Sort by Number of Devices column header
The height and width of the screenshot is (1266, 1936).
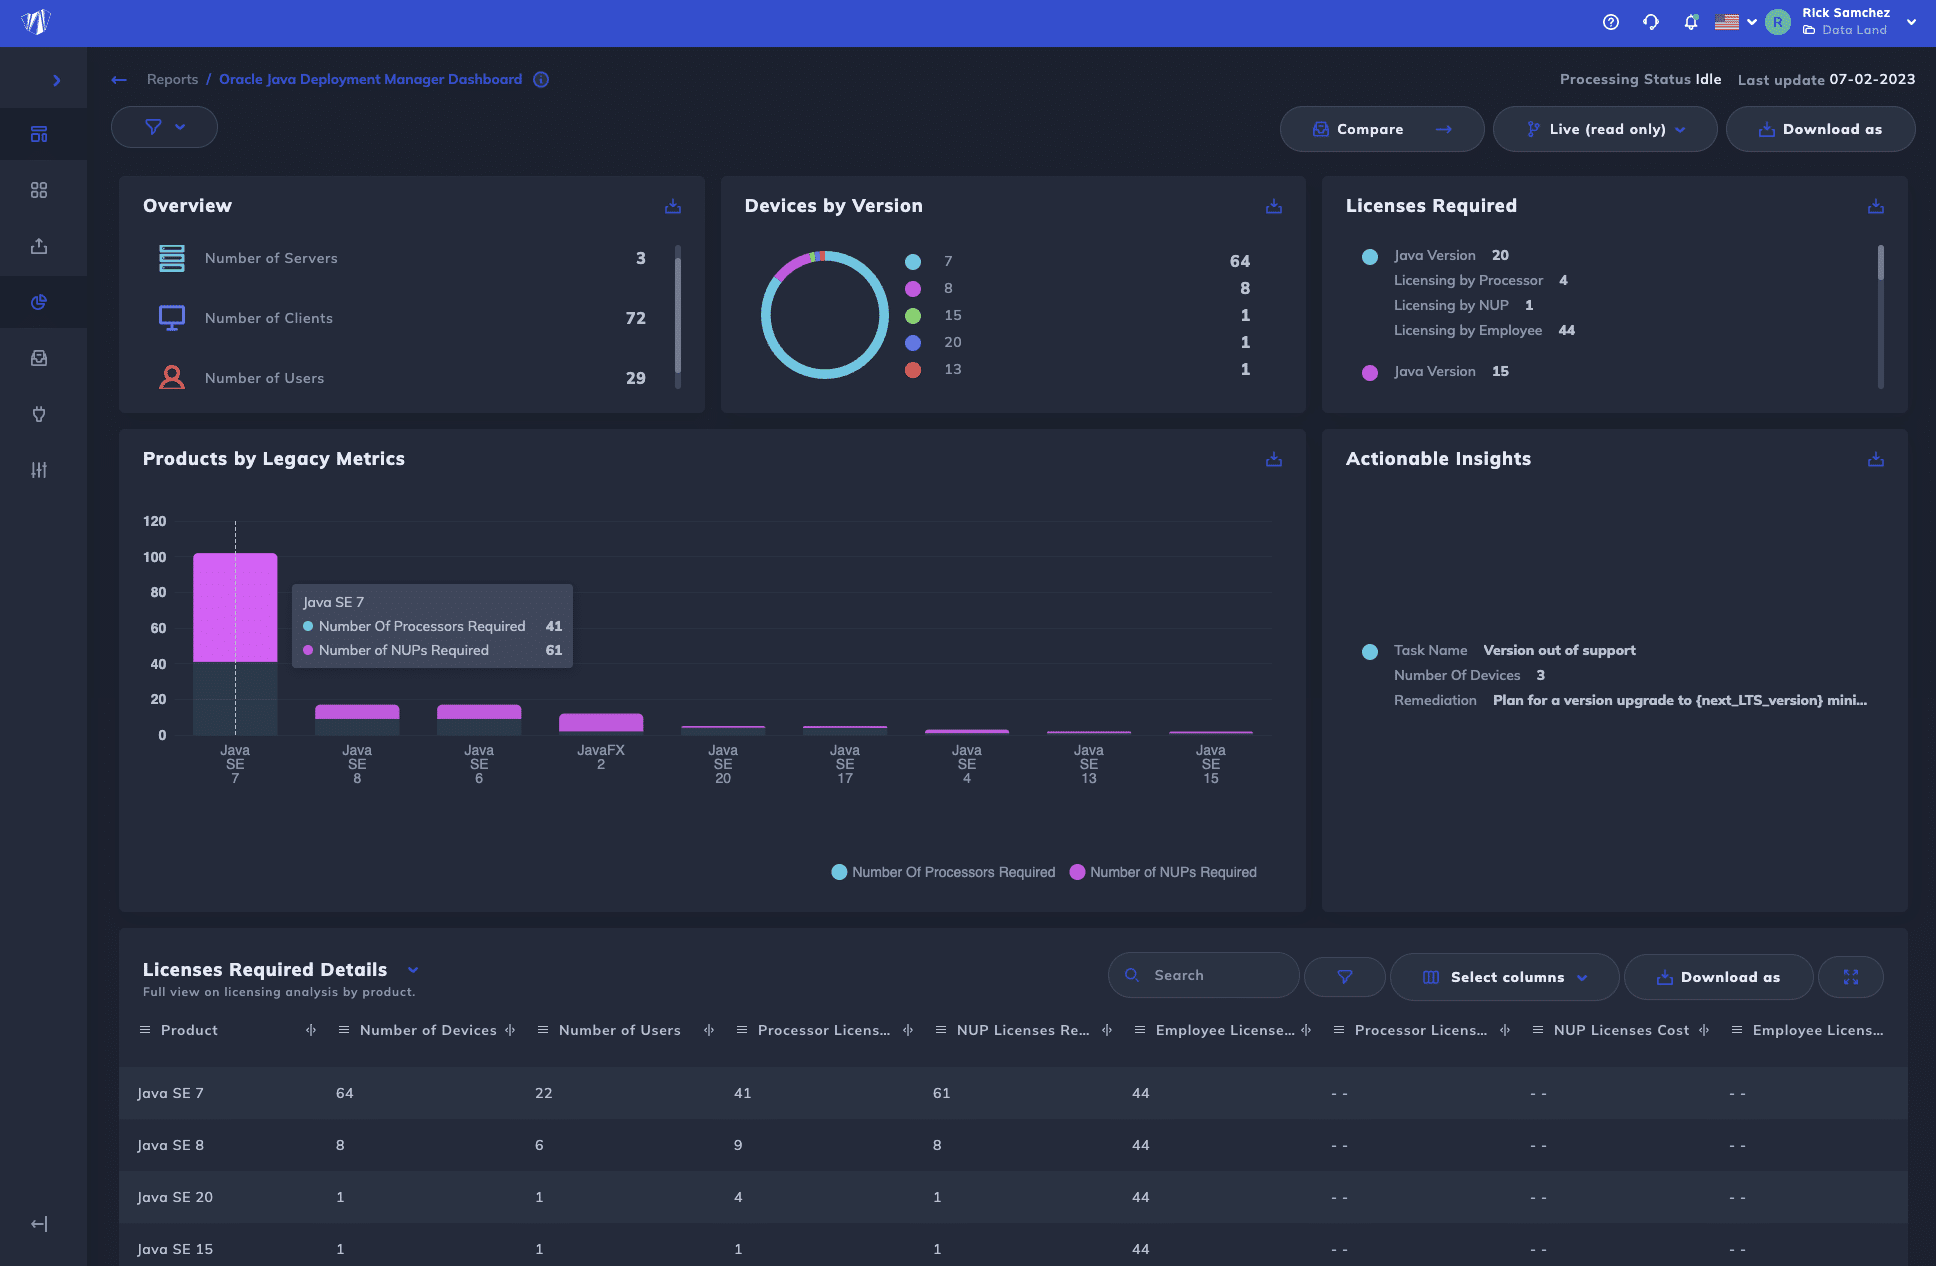428,1030
